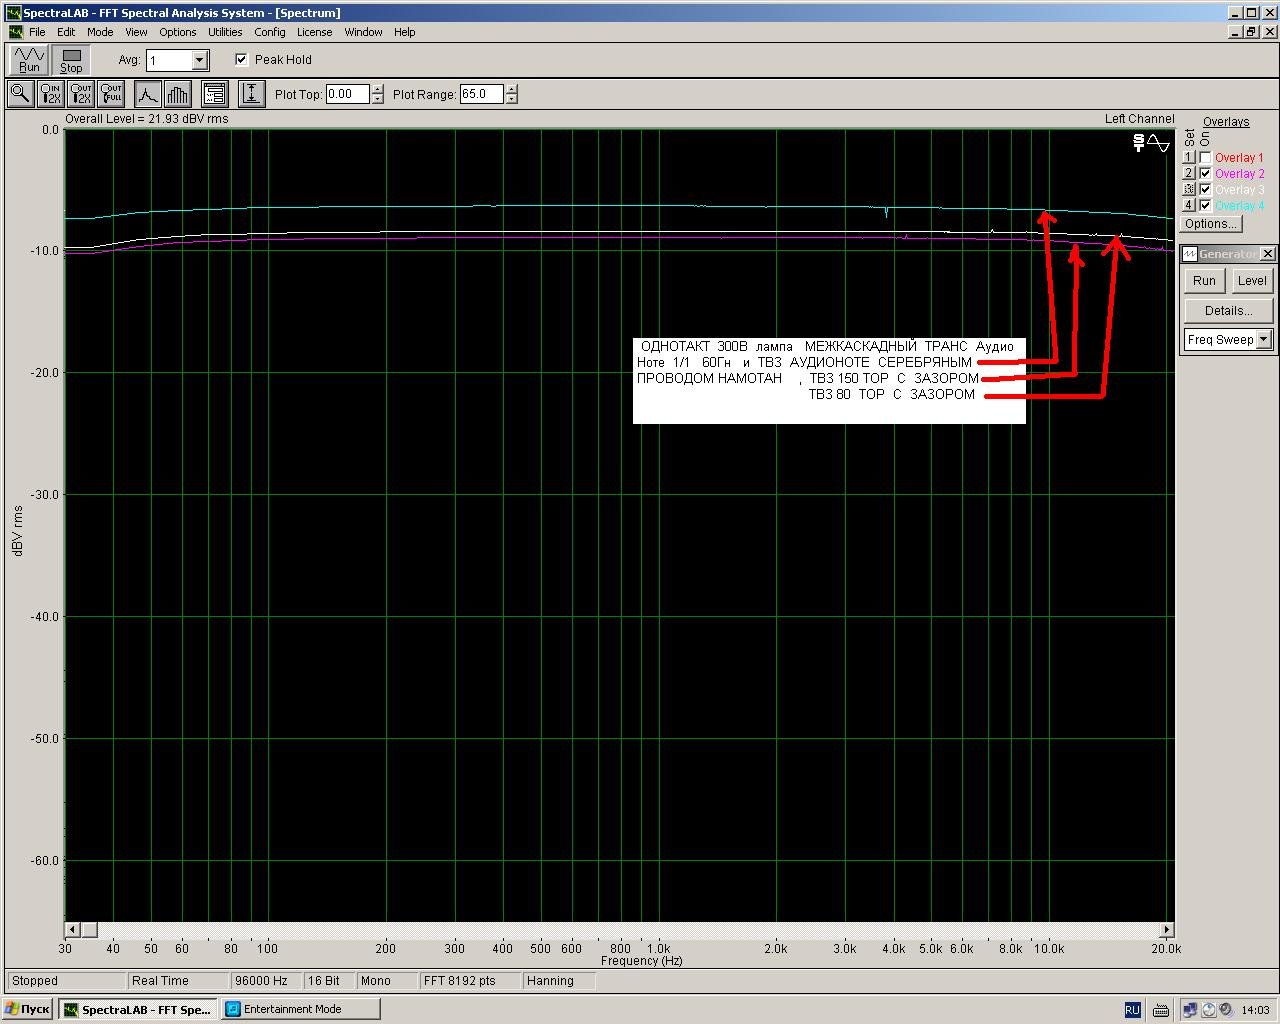Click the Plot Top input field

[x=347, y=94]
